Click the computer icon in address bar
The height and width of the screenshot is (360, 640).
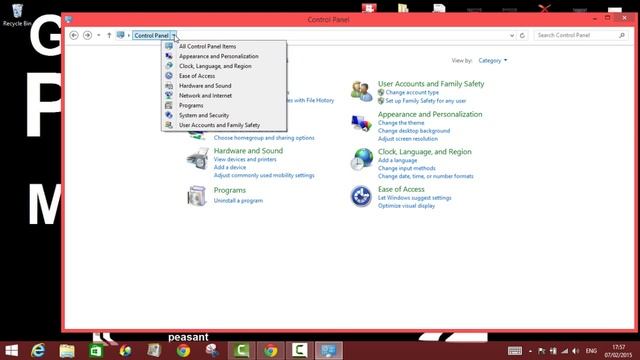click(120, 35)
